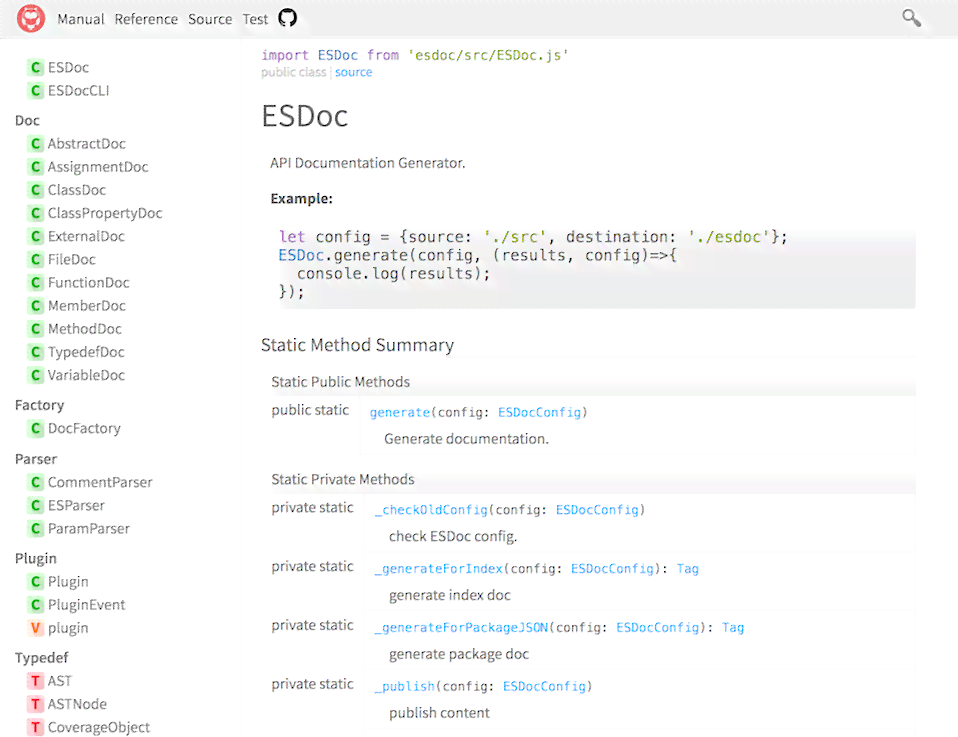Click the class icon beside ExternalDoc
The width and height of the screenshot is (958, 737).
pyautogui.click(x=35, y=236)
